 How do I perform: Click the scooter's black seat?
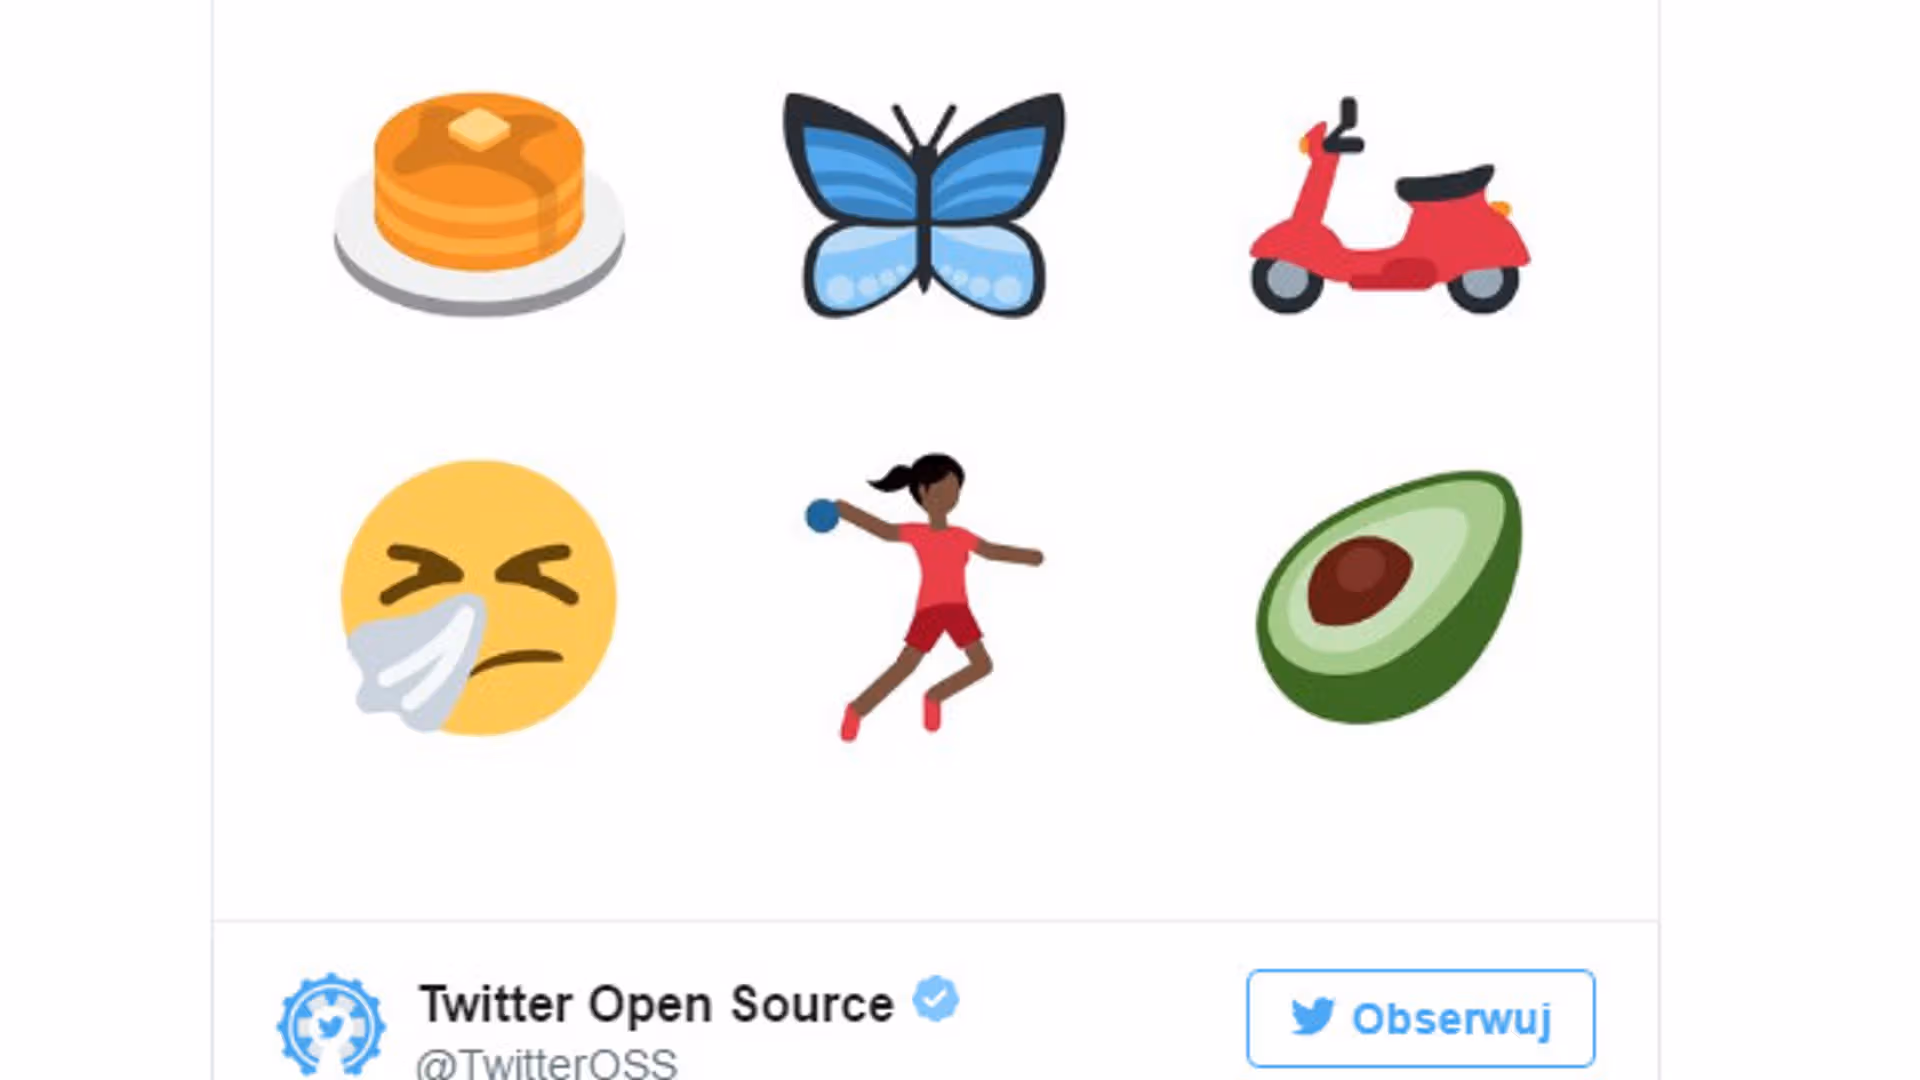click(x=1446, y=184)
